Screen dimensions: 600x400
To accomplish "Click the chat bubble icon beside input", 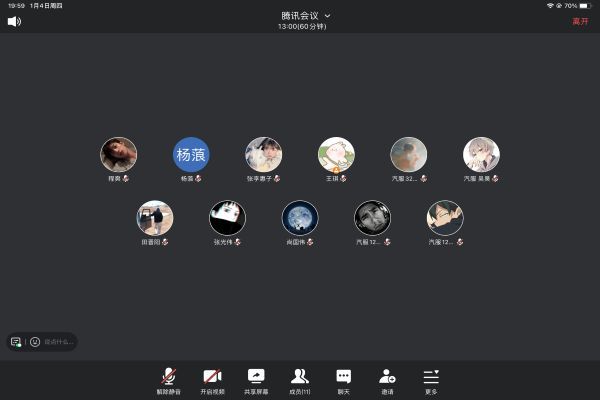I will 16,341.
